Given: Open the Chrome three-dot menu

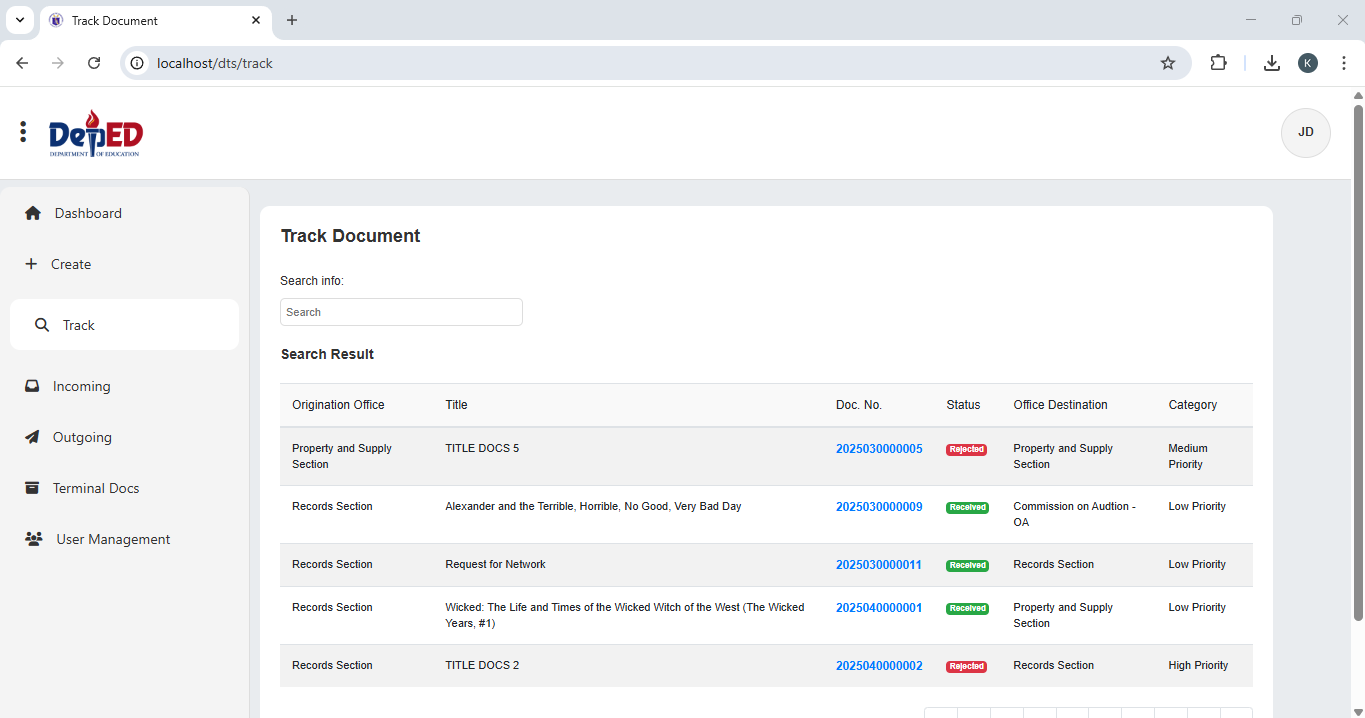Looking at the screenshot, I should coord(1344,63).
